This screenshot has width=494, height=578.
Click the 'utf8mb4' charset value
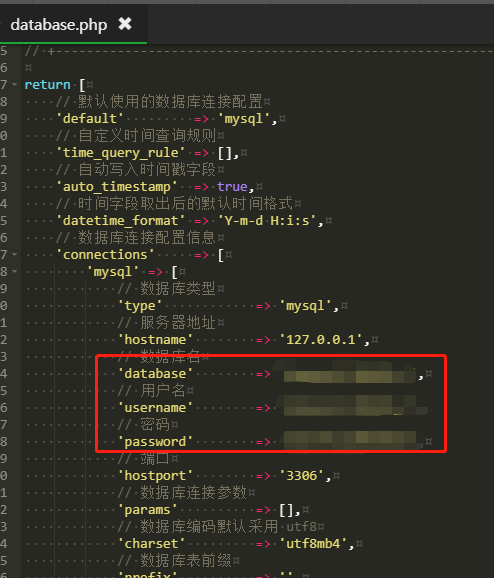[313, 543]
